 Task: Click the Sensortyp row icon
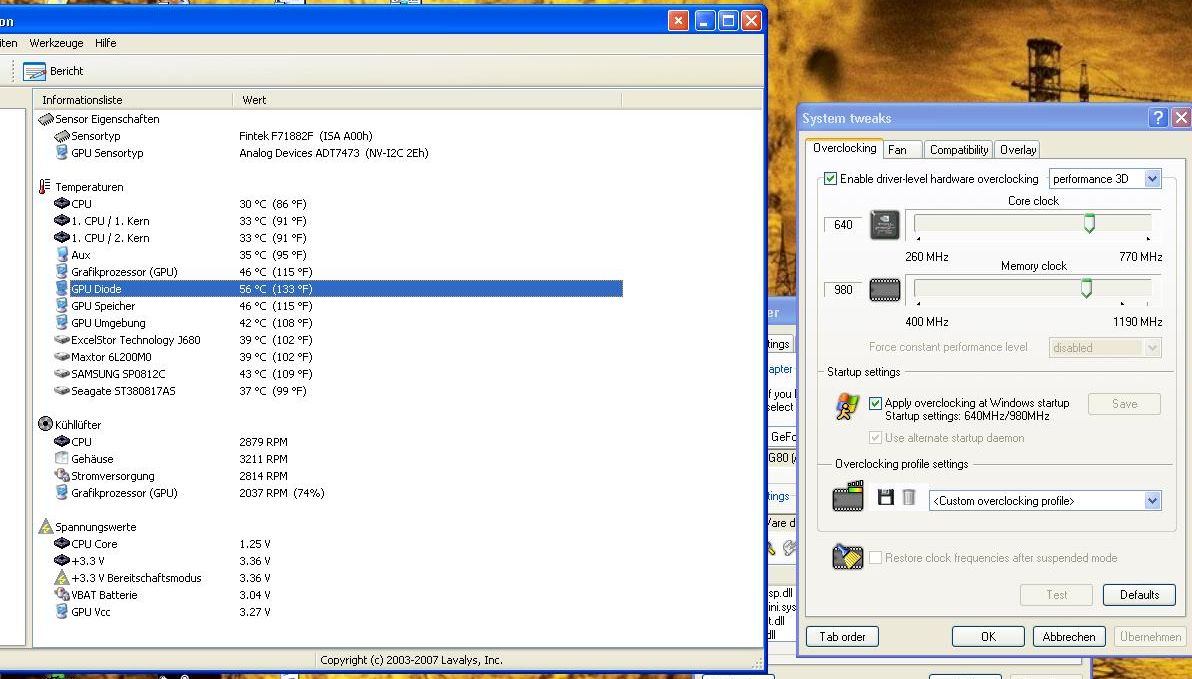click(62, 136)
